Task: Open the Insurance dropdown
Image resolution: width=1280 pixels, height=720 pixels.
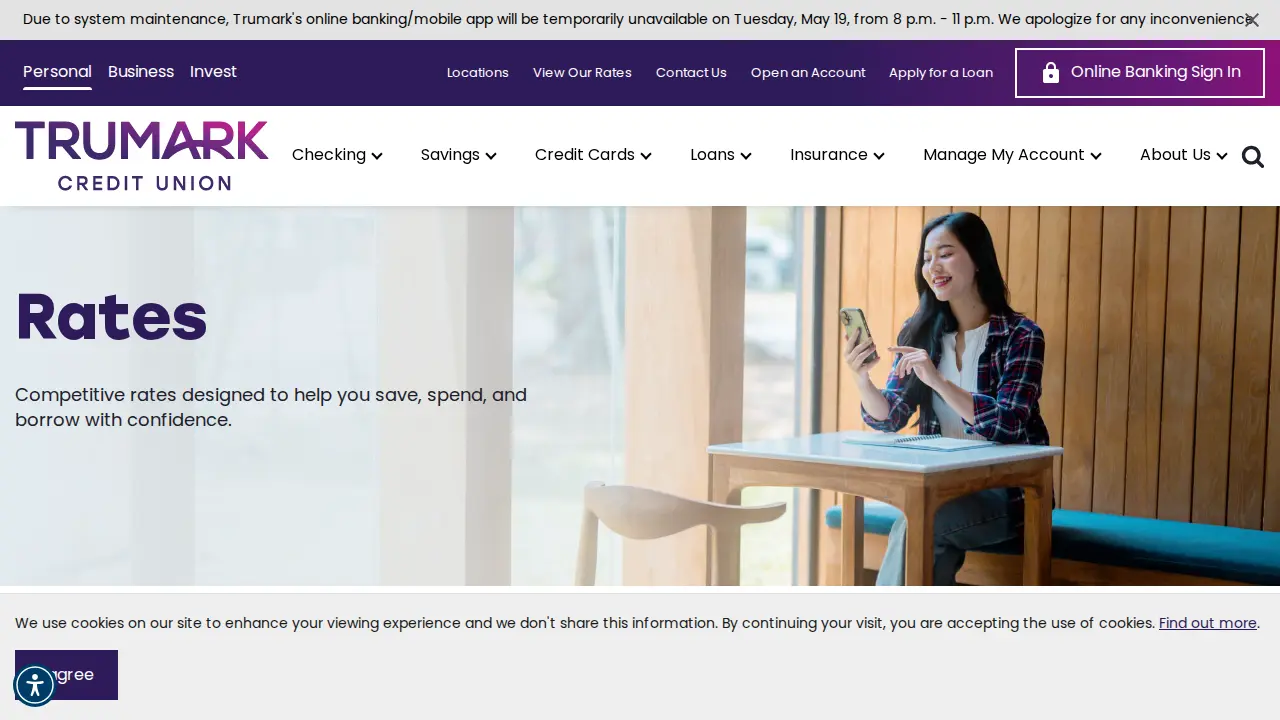Action: (837, 155)
